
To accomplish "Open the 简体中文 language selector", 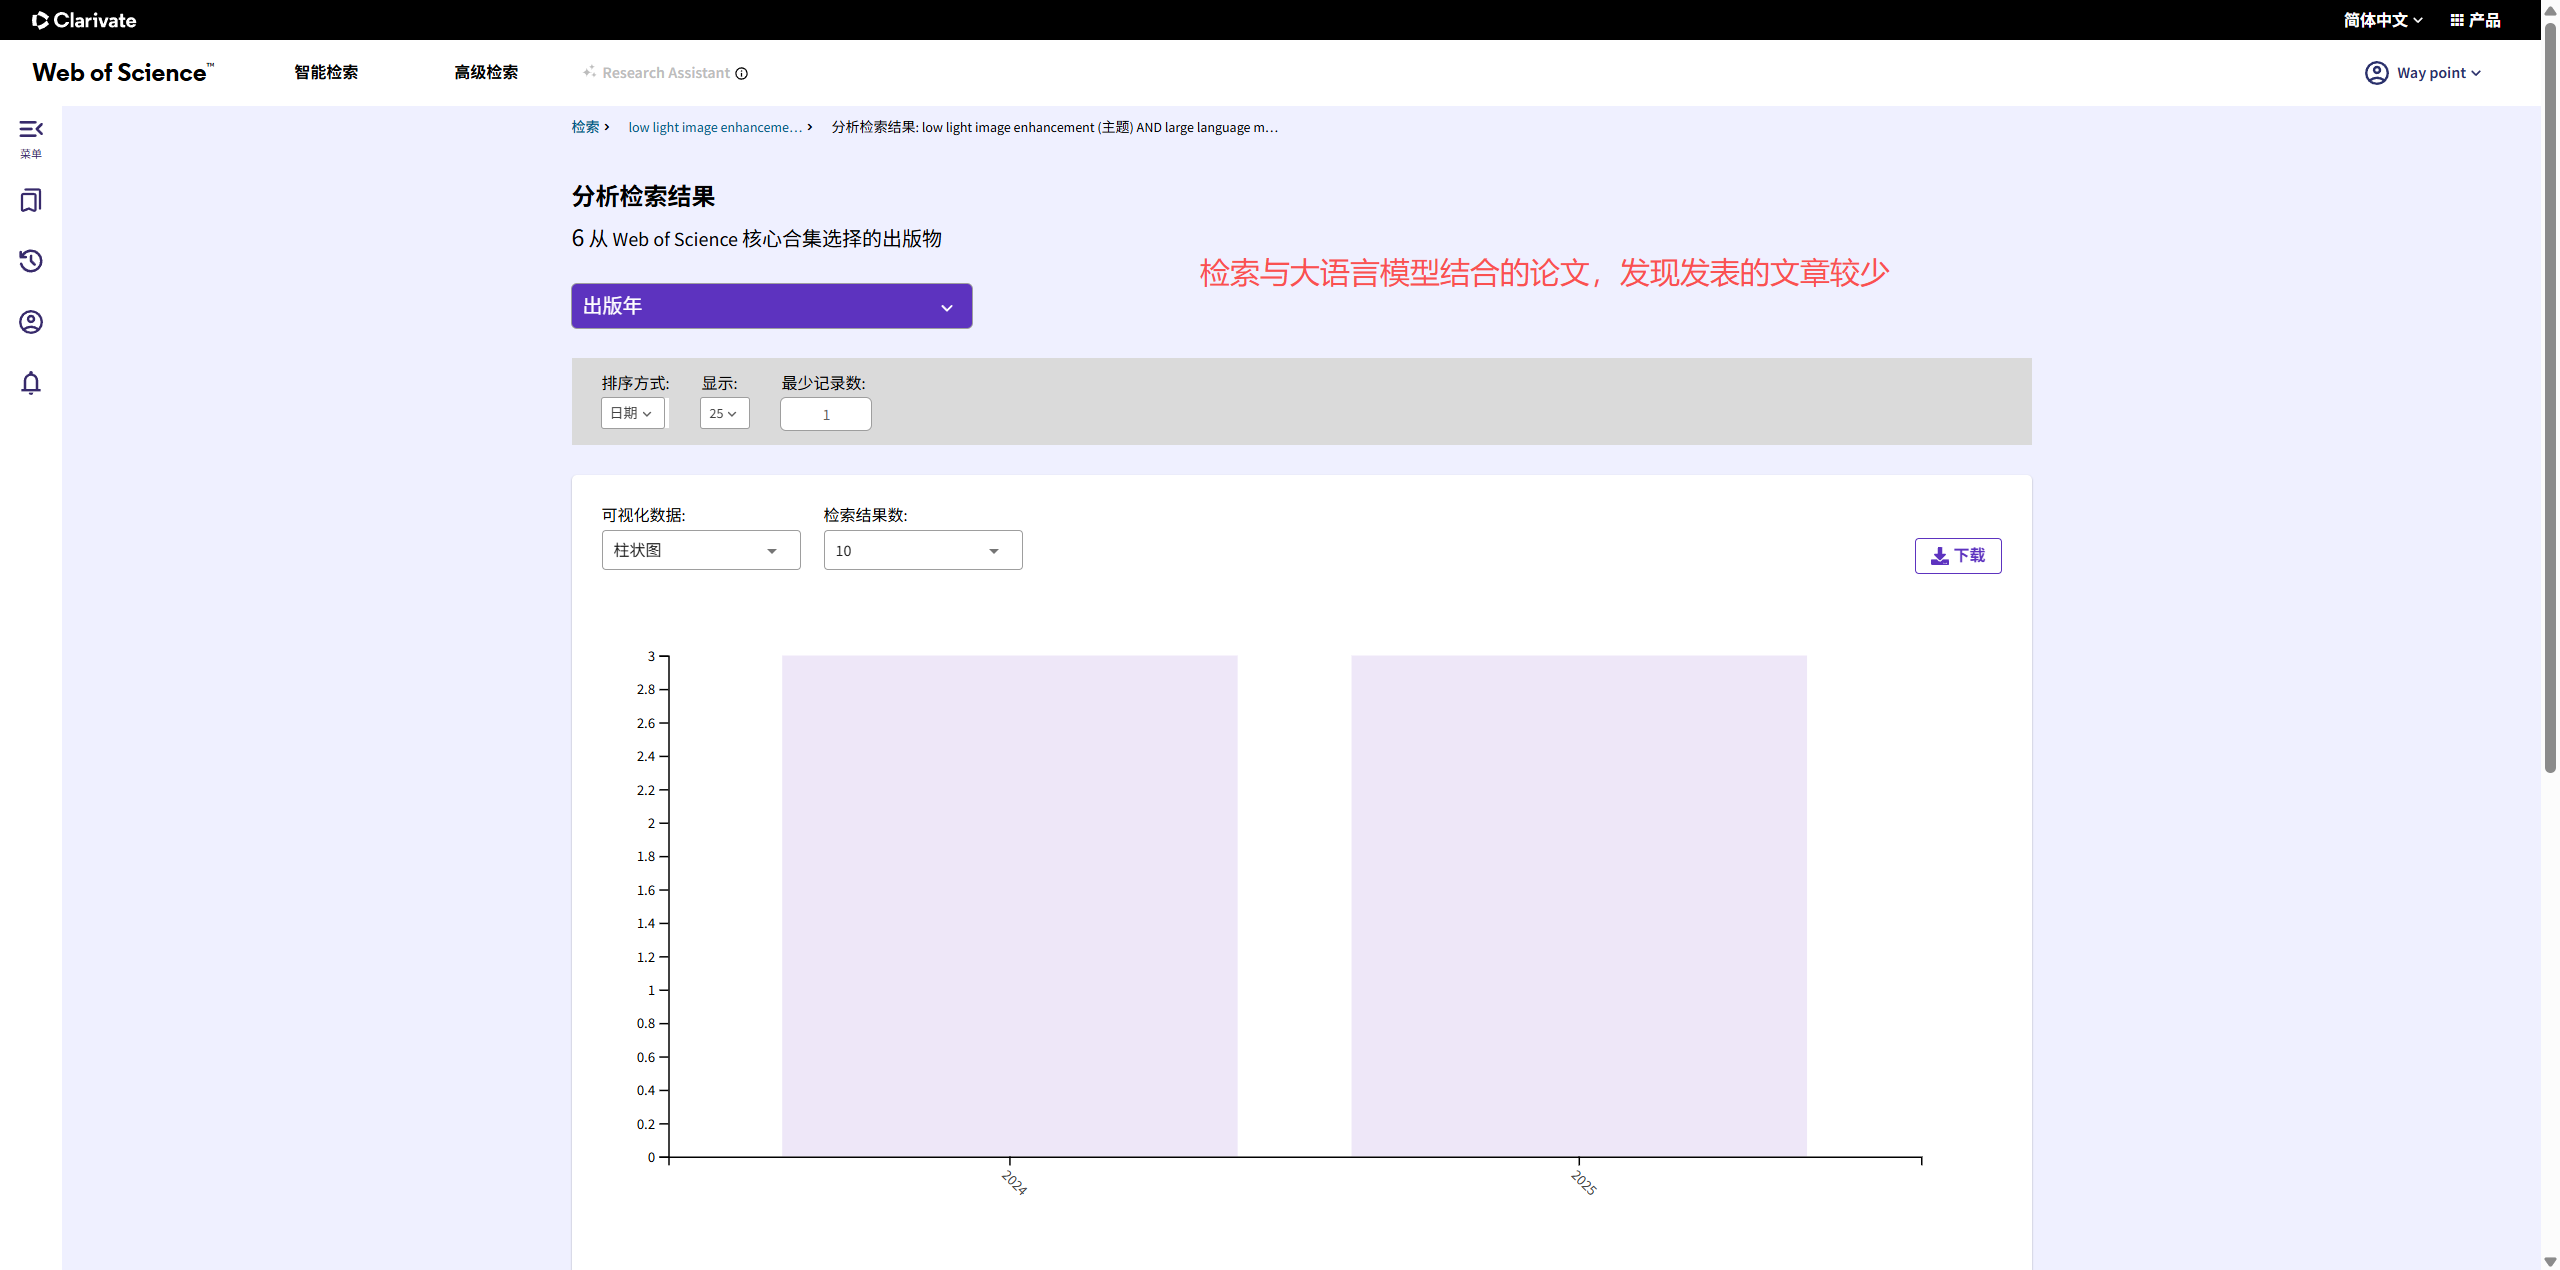I will 2382,20.
